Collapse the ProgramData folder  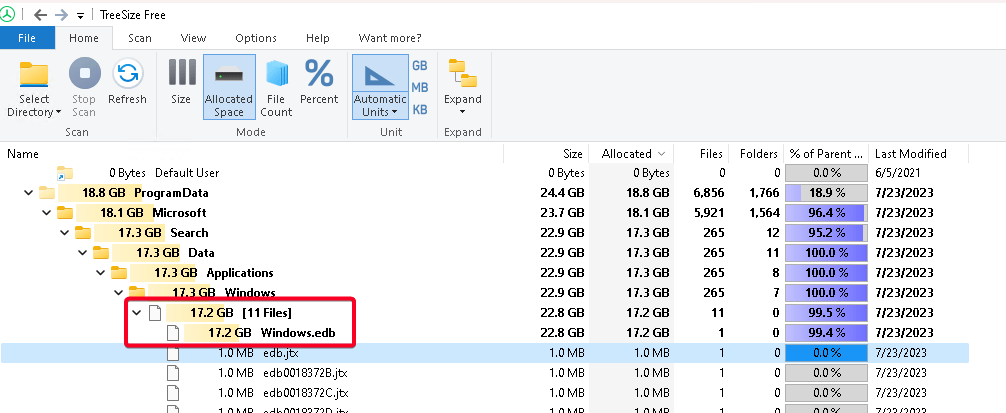tap(28, 193)
